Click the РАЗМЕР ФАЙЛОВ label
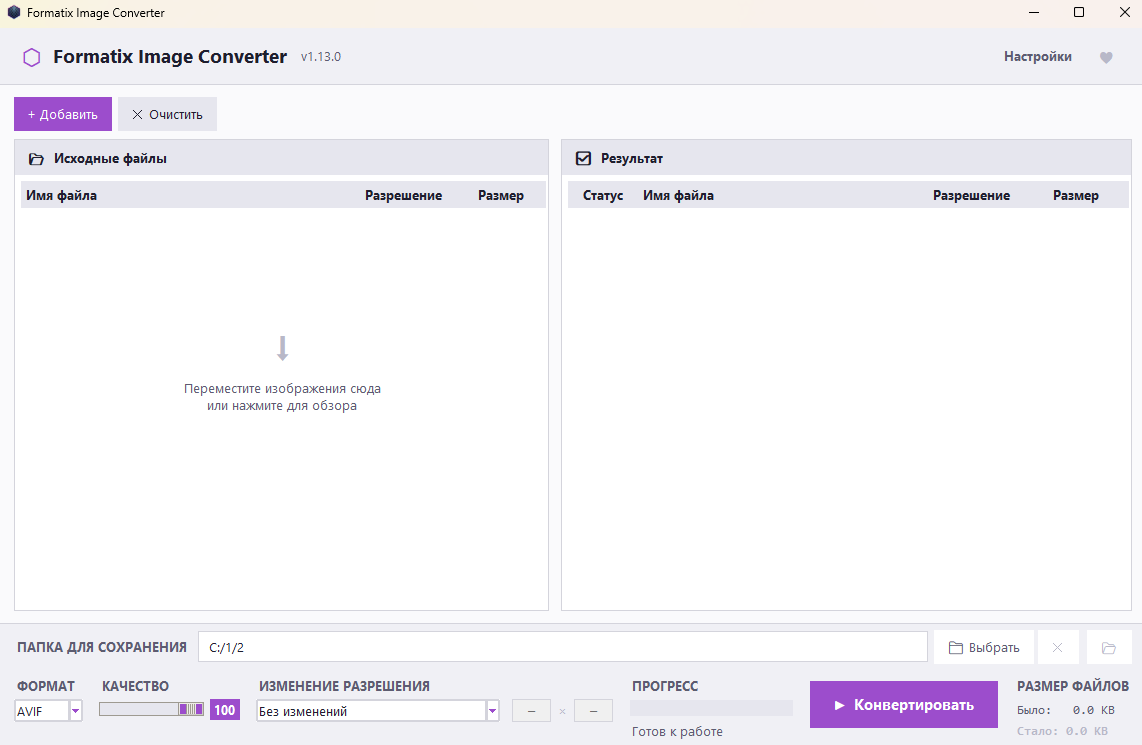This screenshot has height=745, width=1142. tap(1073, 686)
